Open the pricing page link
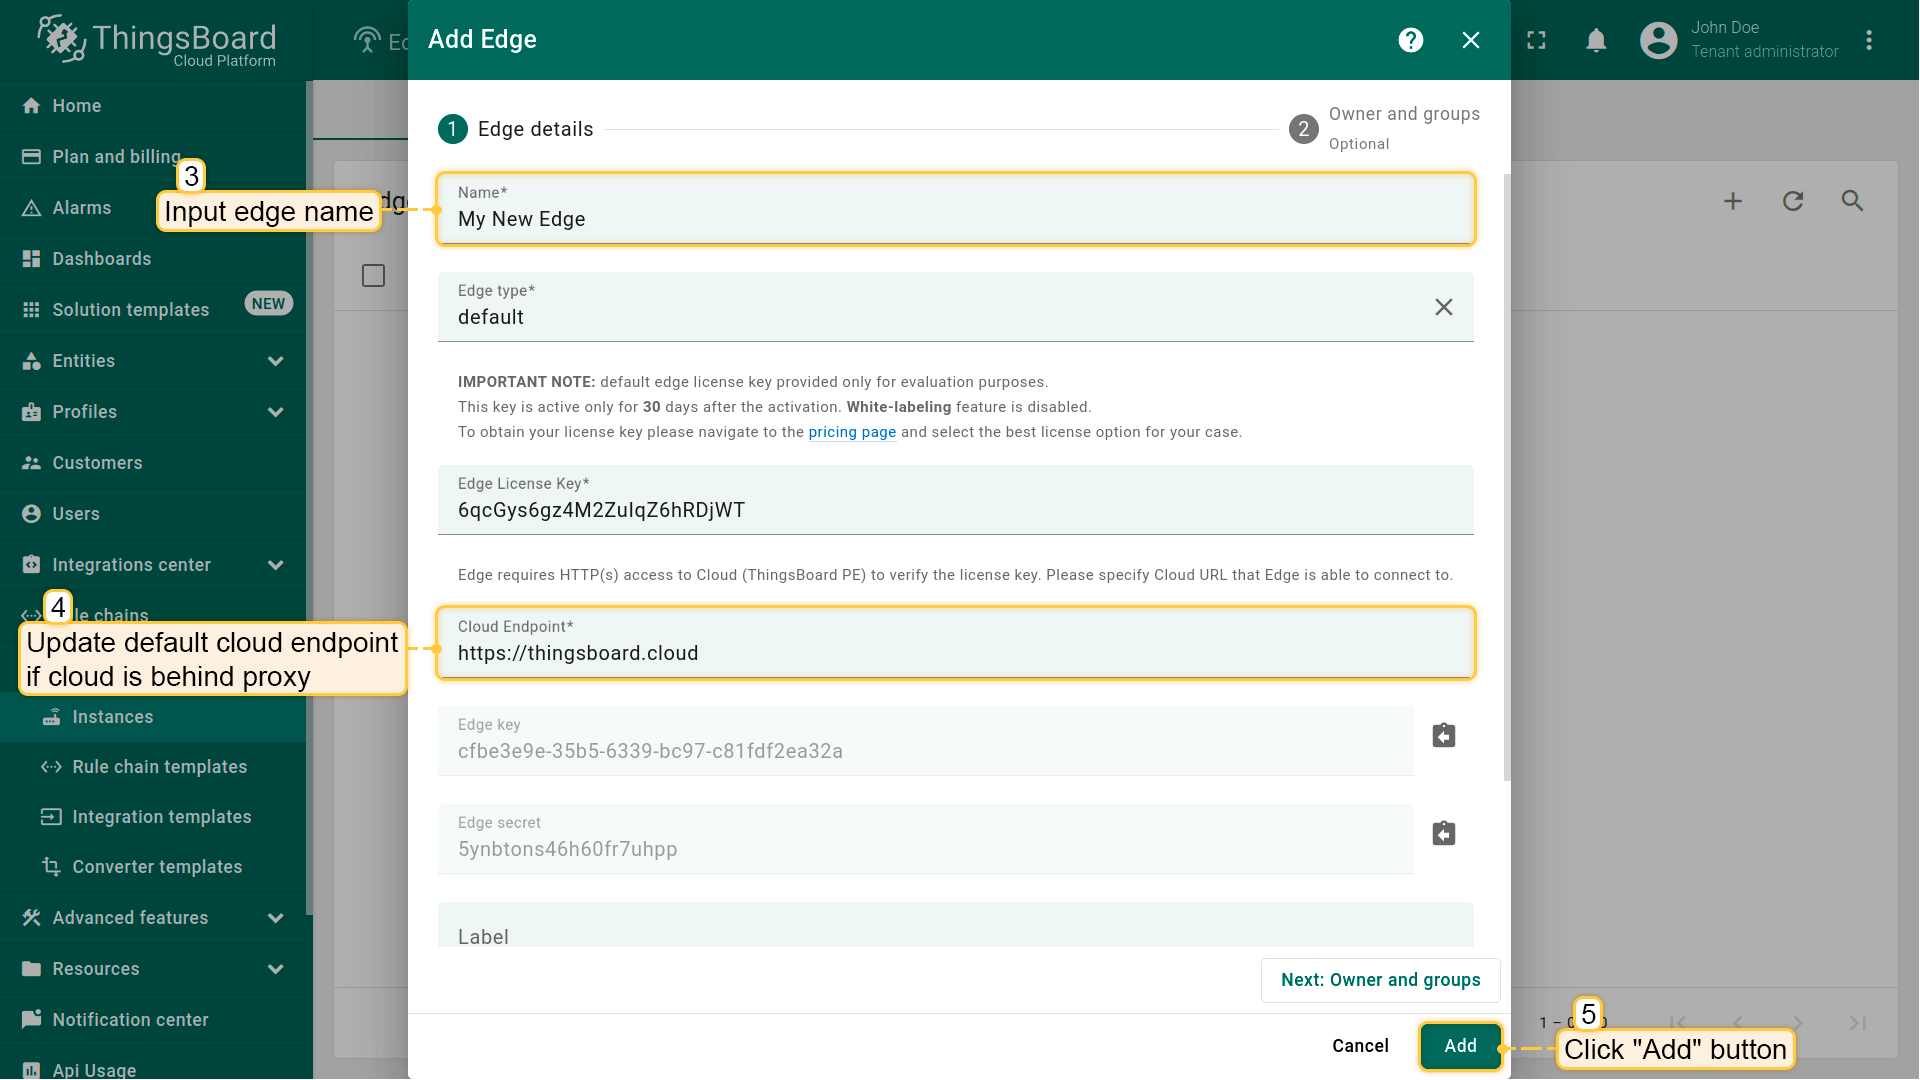The height and width of the screenshot is (1080, 1920). click(x=852, y=432)
